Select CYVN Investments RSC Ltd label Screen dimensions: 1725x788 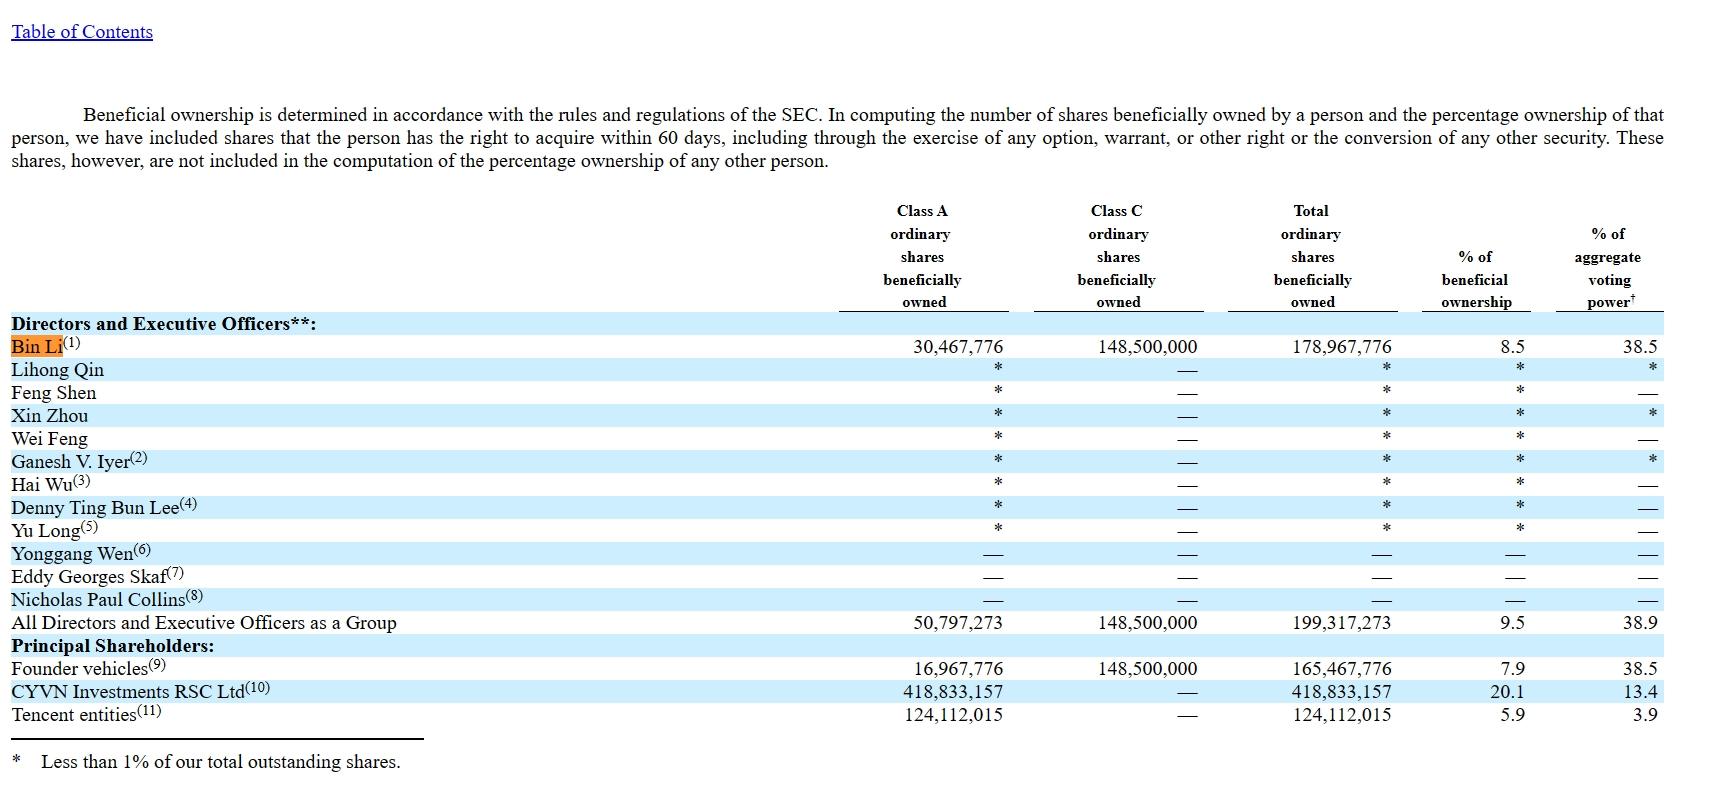coord(127,692)
